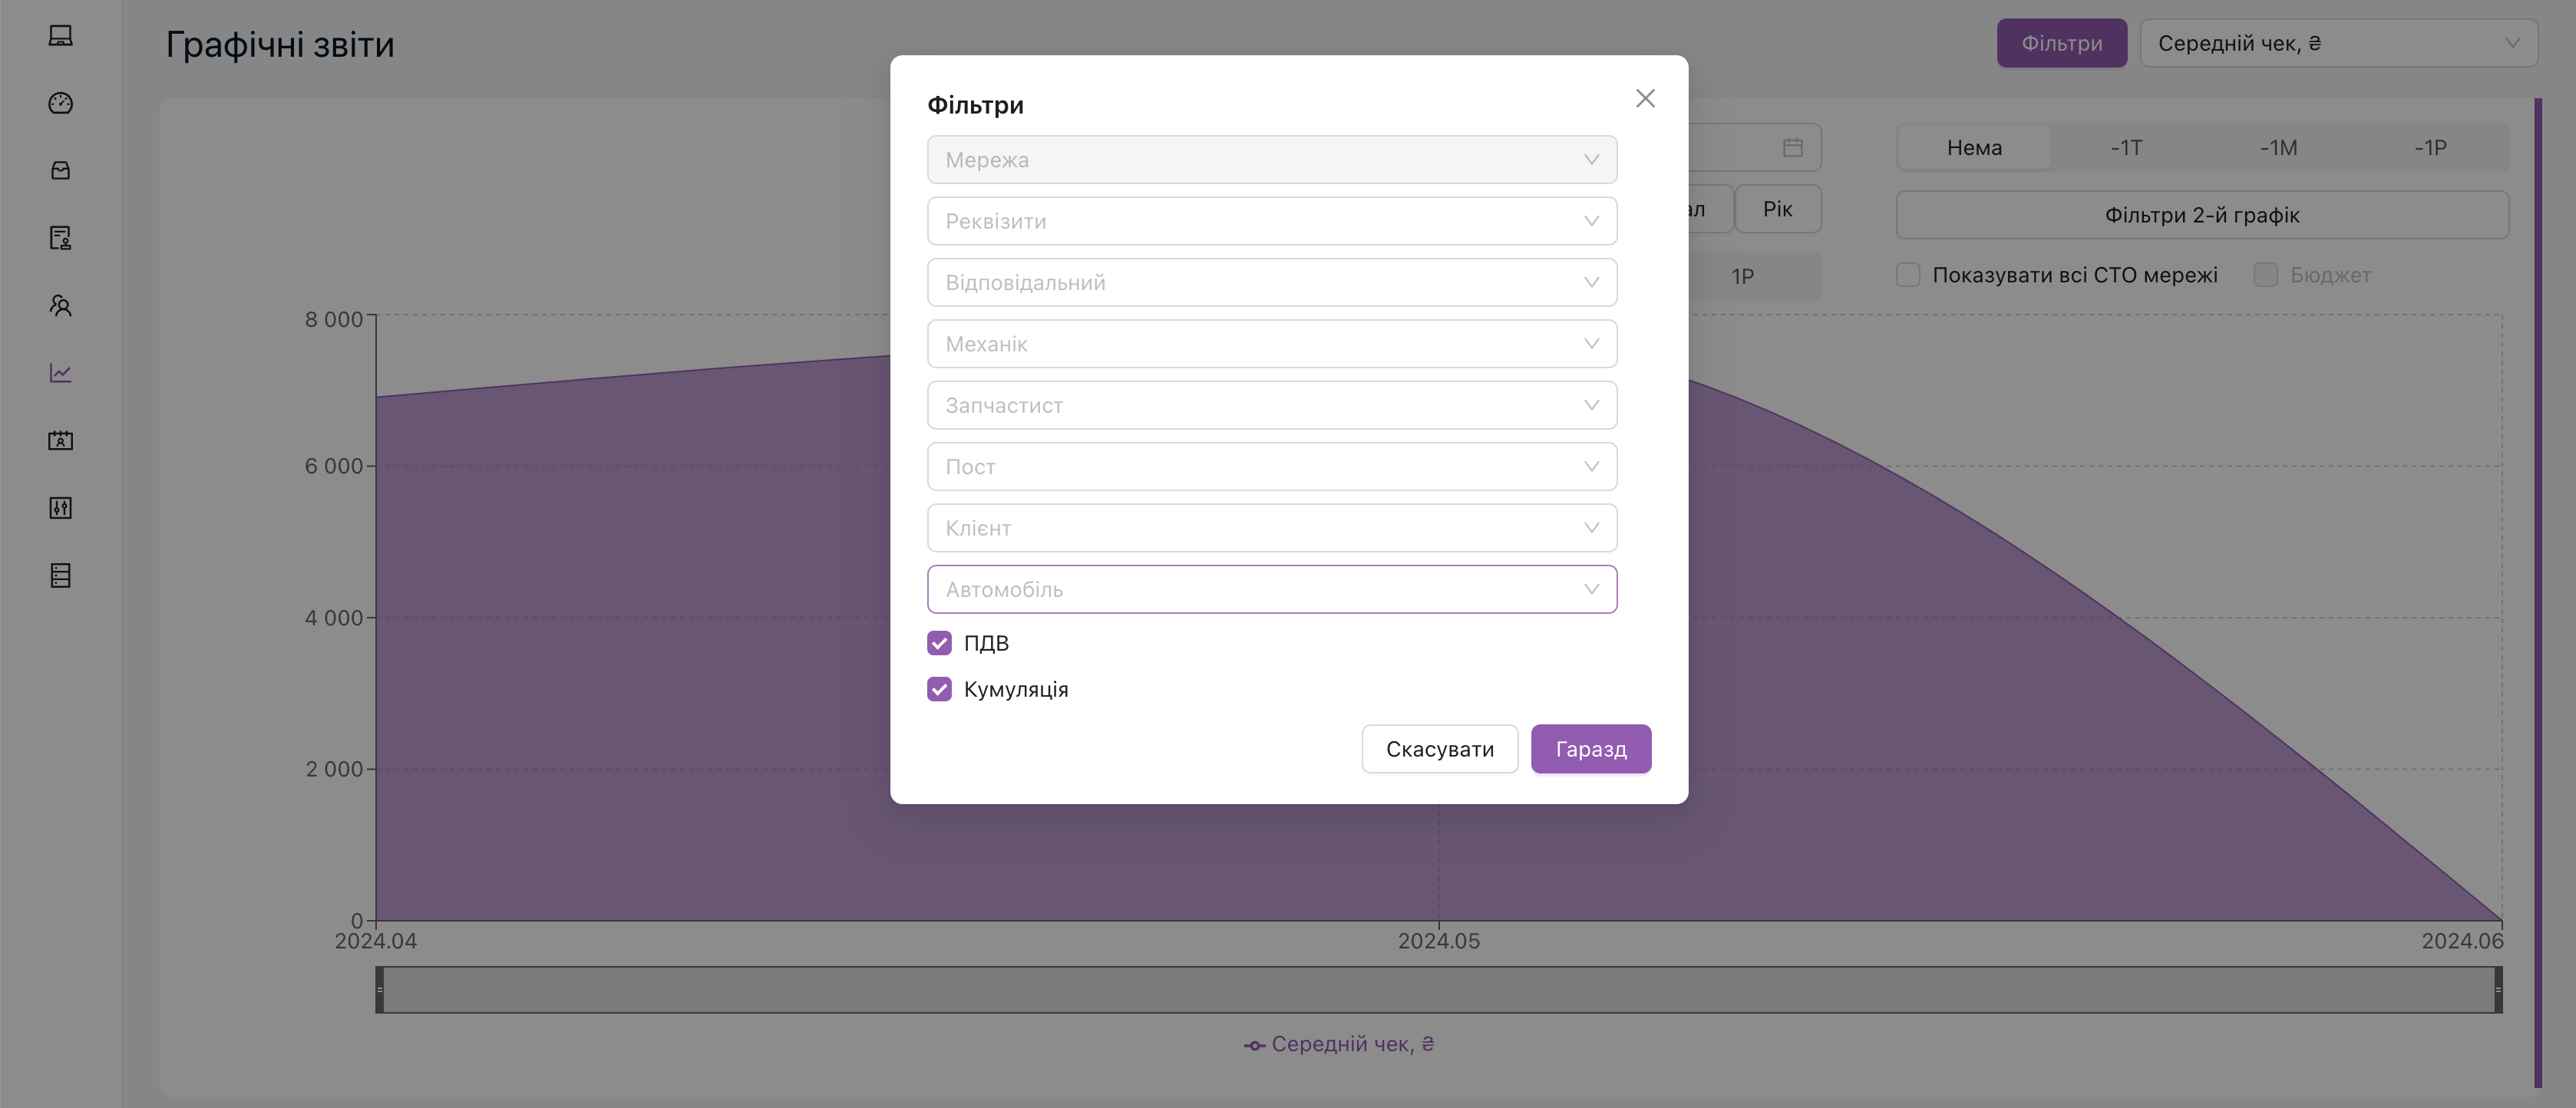
Task: Open the clients people sidebar icon
Action: point(60,306)
